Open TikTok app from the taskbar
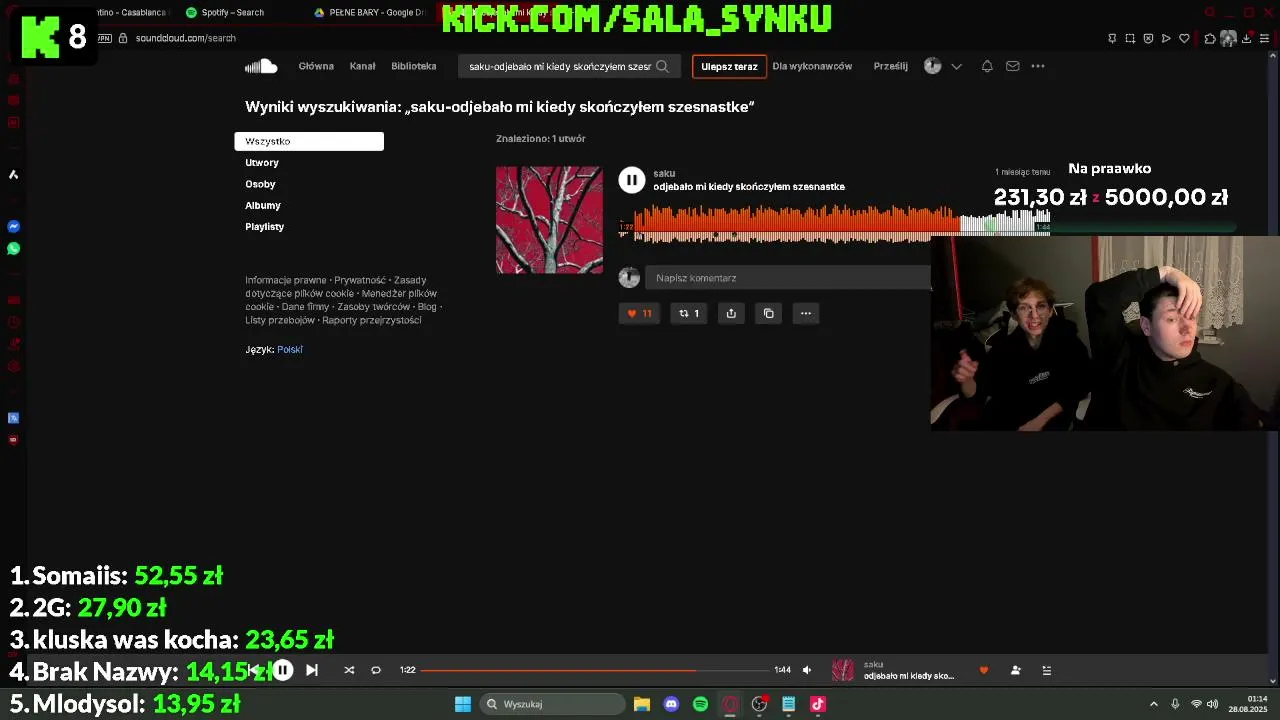The image size is (1280, 720). click(818, 704)
